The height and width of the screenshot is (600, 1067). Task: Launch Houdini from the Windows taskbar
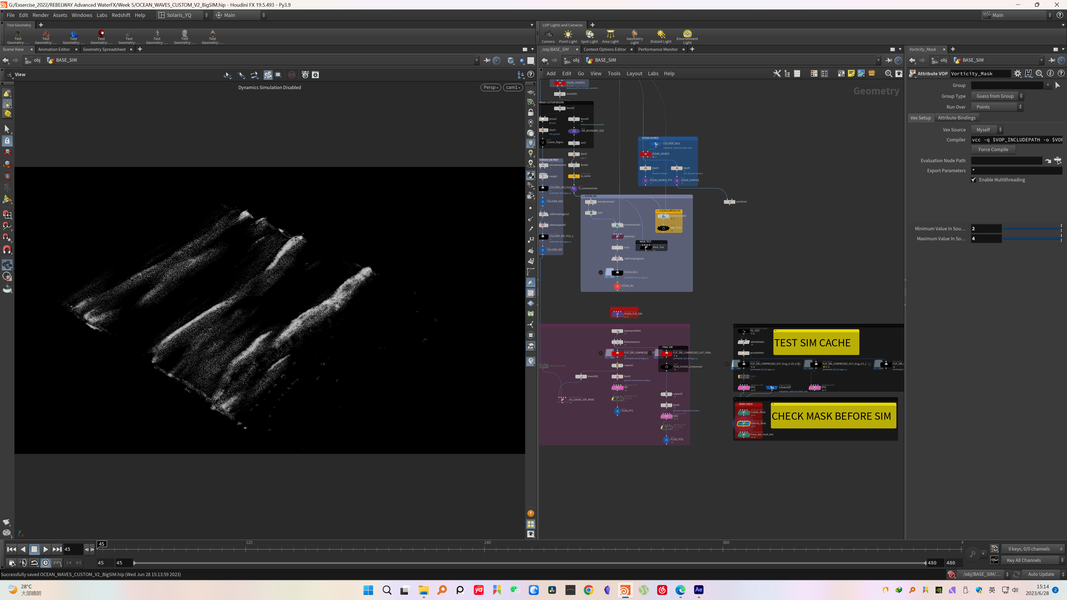pos(625,590)
